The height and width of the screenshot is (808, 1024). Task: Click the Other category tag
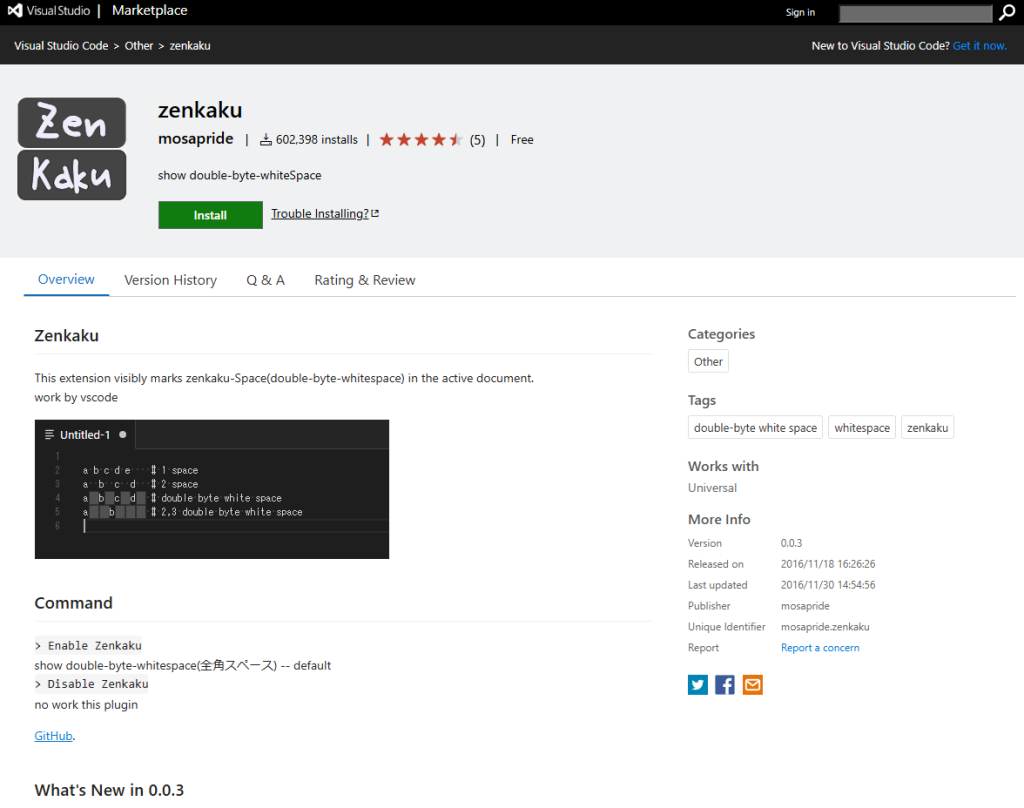[708, 361]
